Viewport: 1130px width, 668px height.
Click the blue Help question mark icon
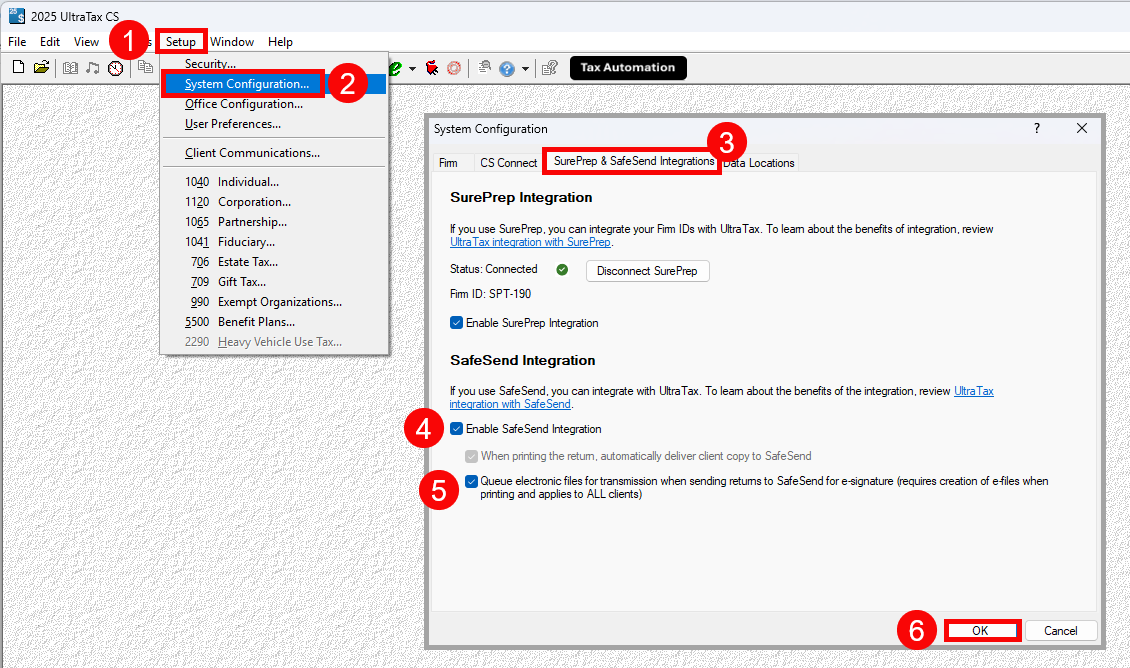[507, 68]
